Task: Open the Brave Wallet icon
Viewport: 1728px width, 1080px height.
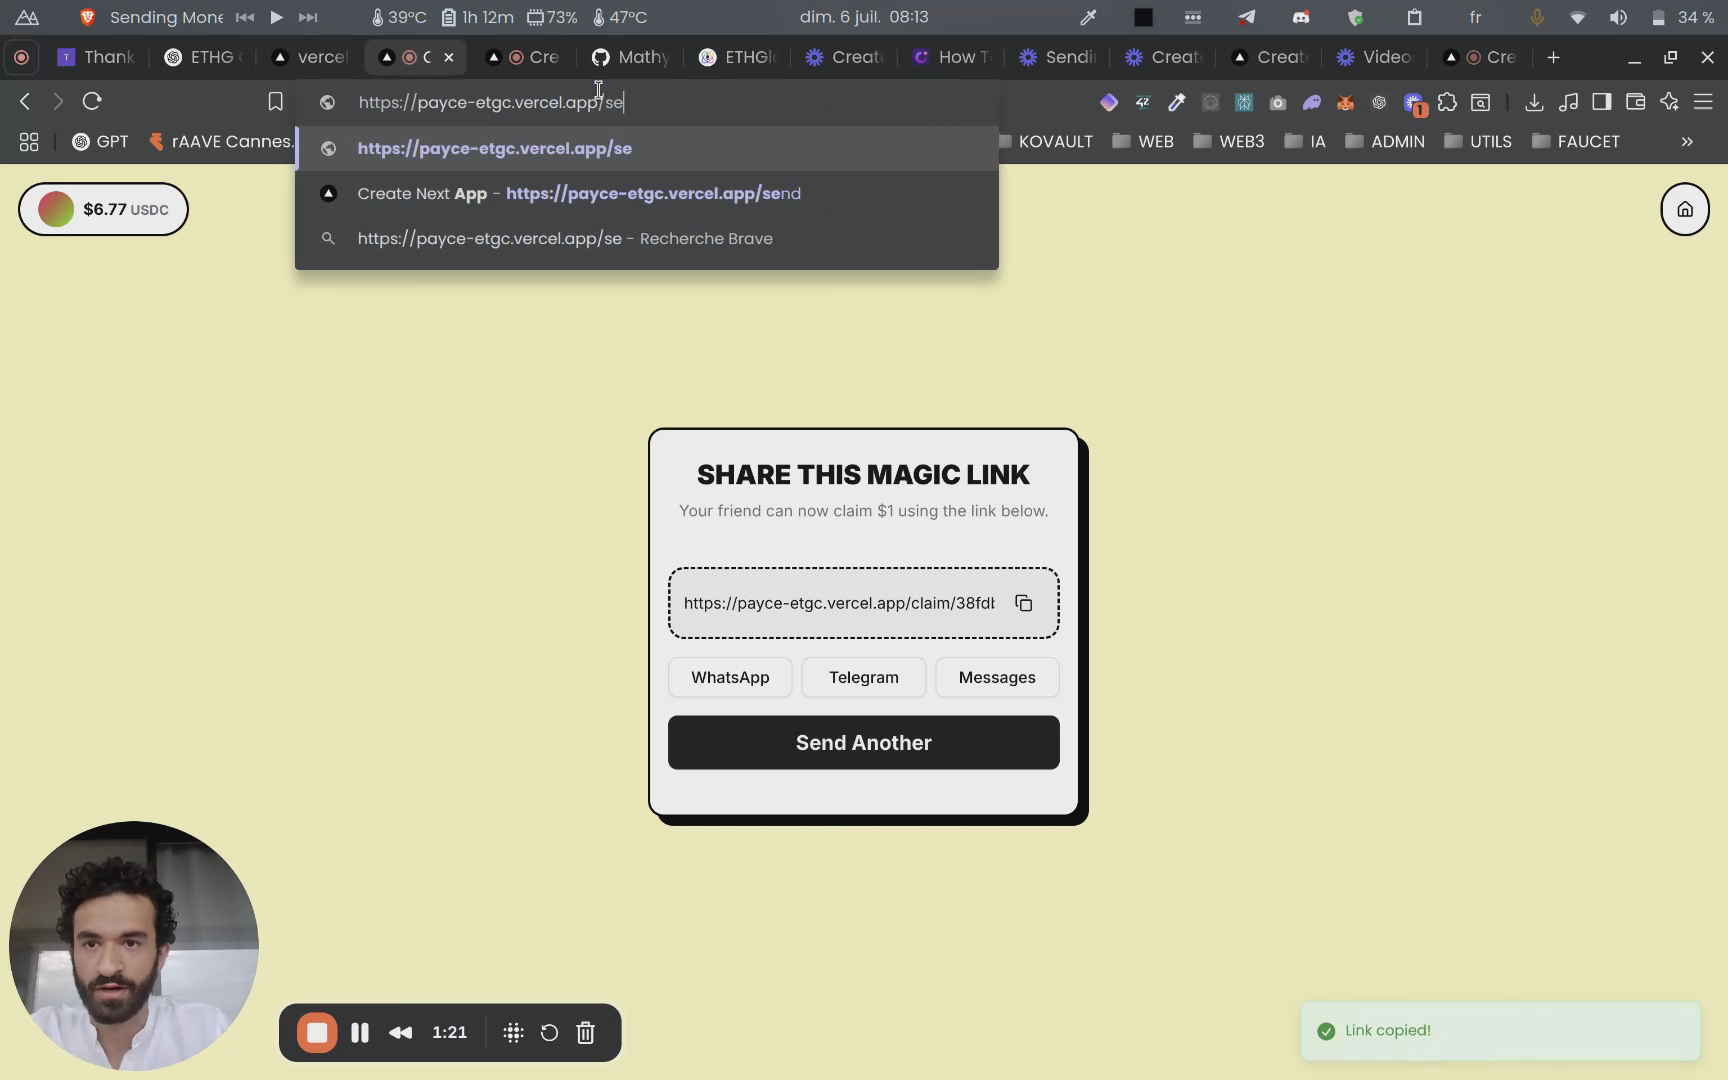Action: tap(1636, 102)
